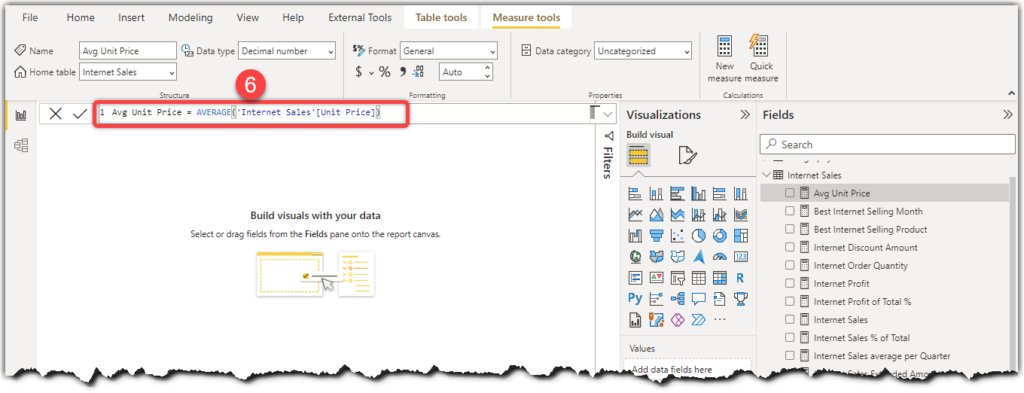
Task: Open the Data category dropdown
Action: coord(643,51)
